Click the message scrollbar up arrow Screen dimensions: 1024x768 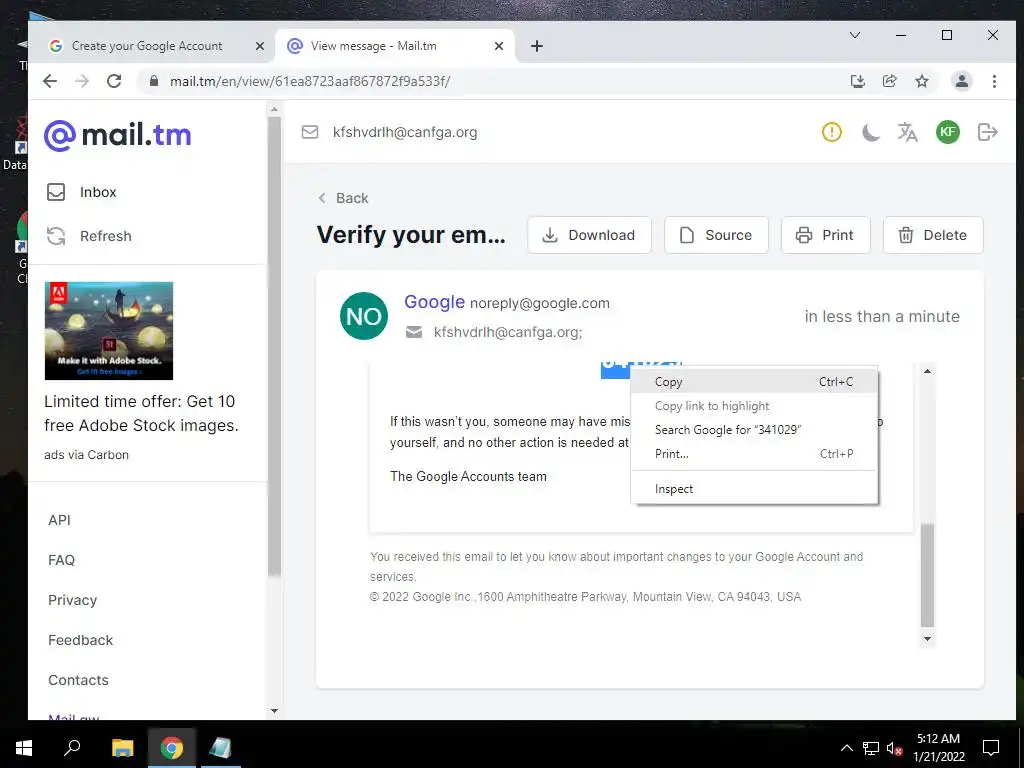[x=927, y=371]
